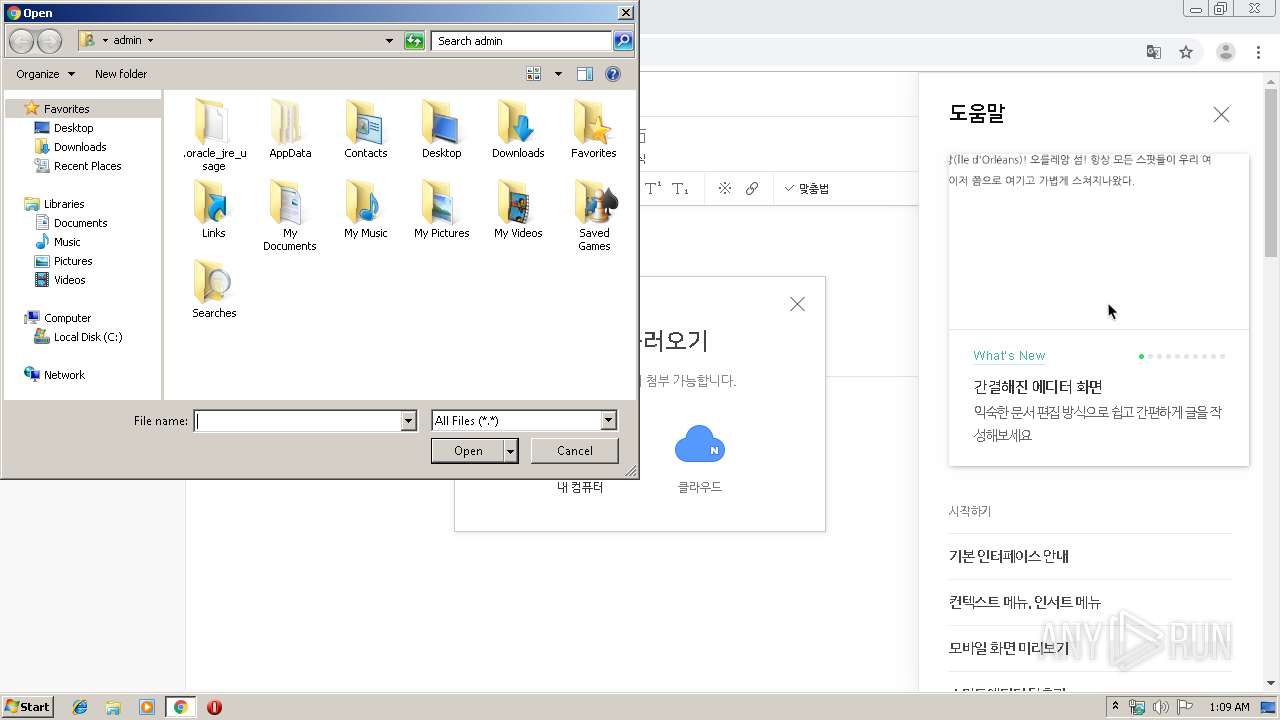
Task: Select the My Documents folder
Action: tap(290, 215)
